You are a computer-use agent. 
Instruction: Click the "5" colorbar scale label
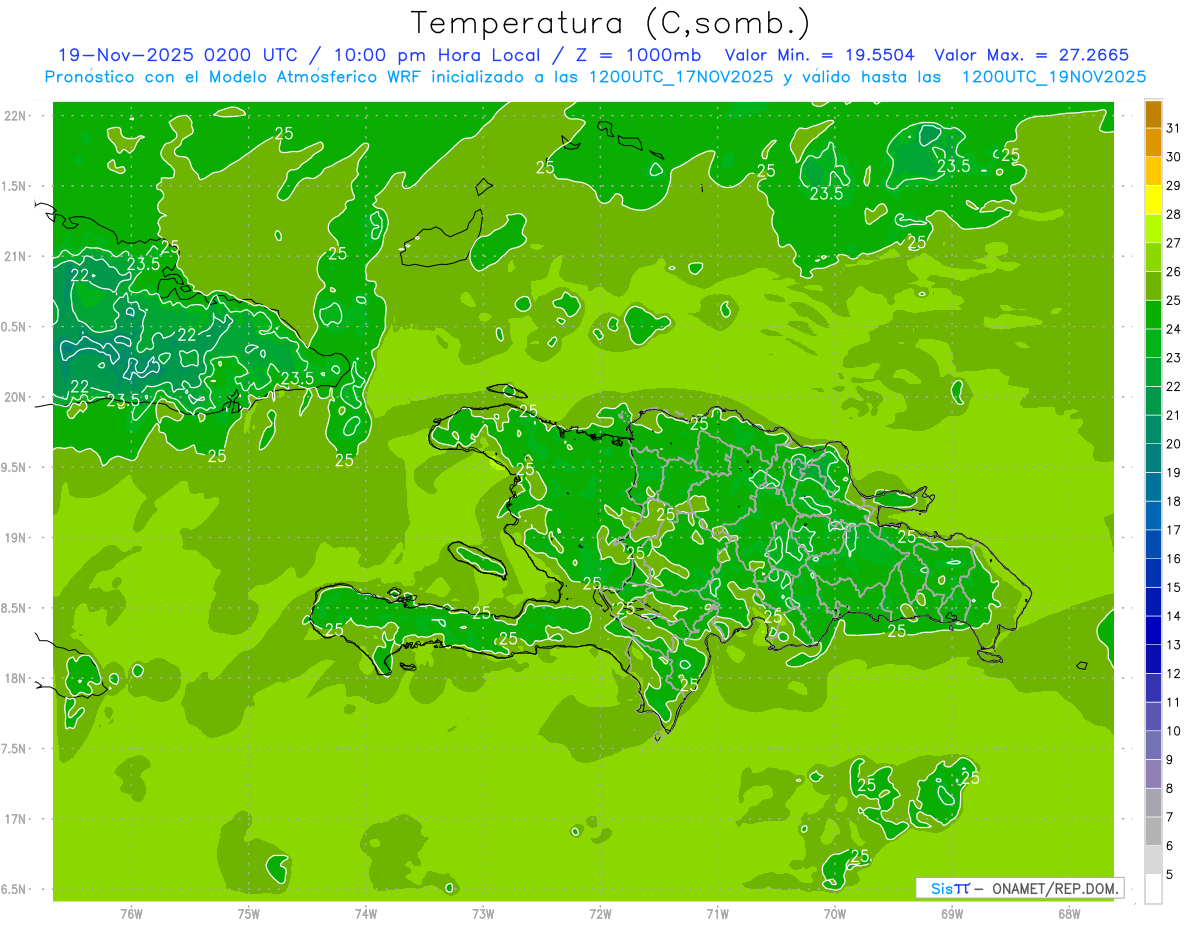(x=1170, y=875)
